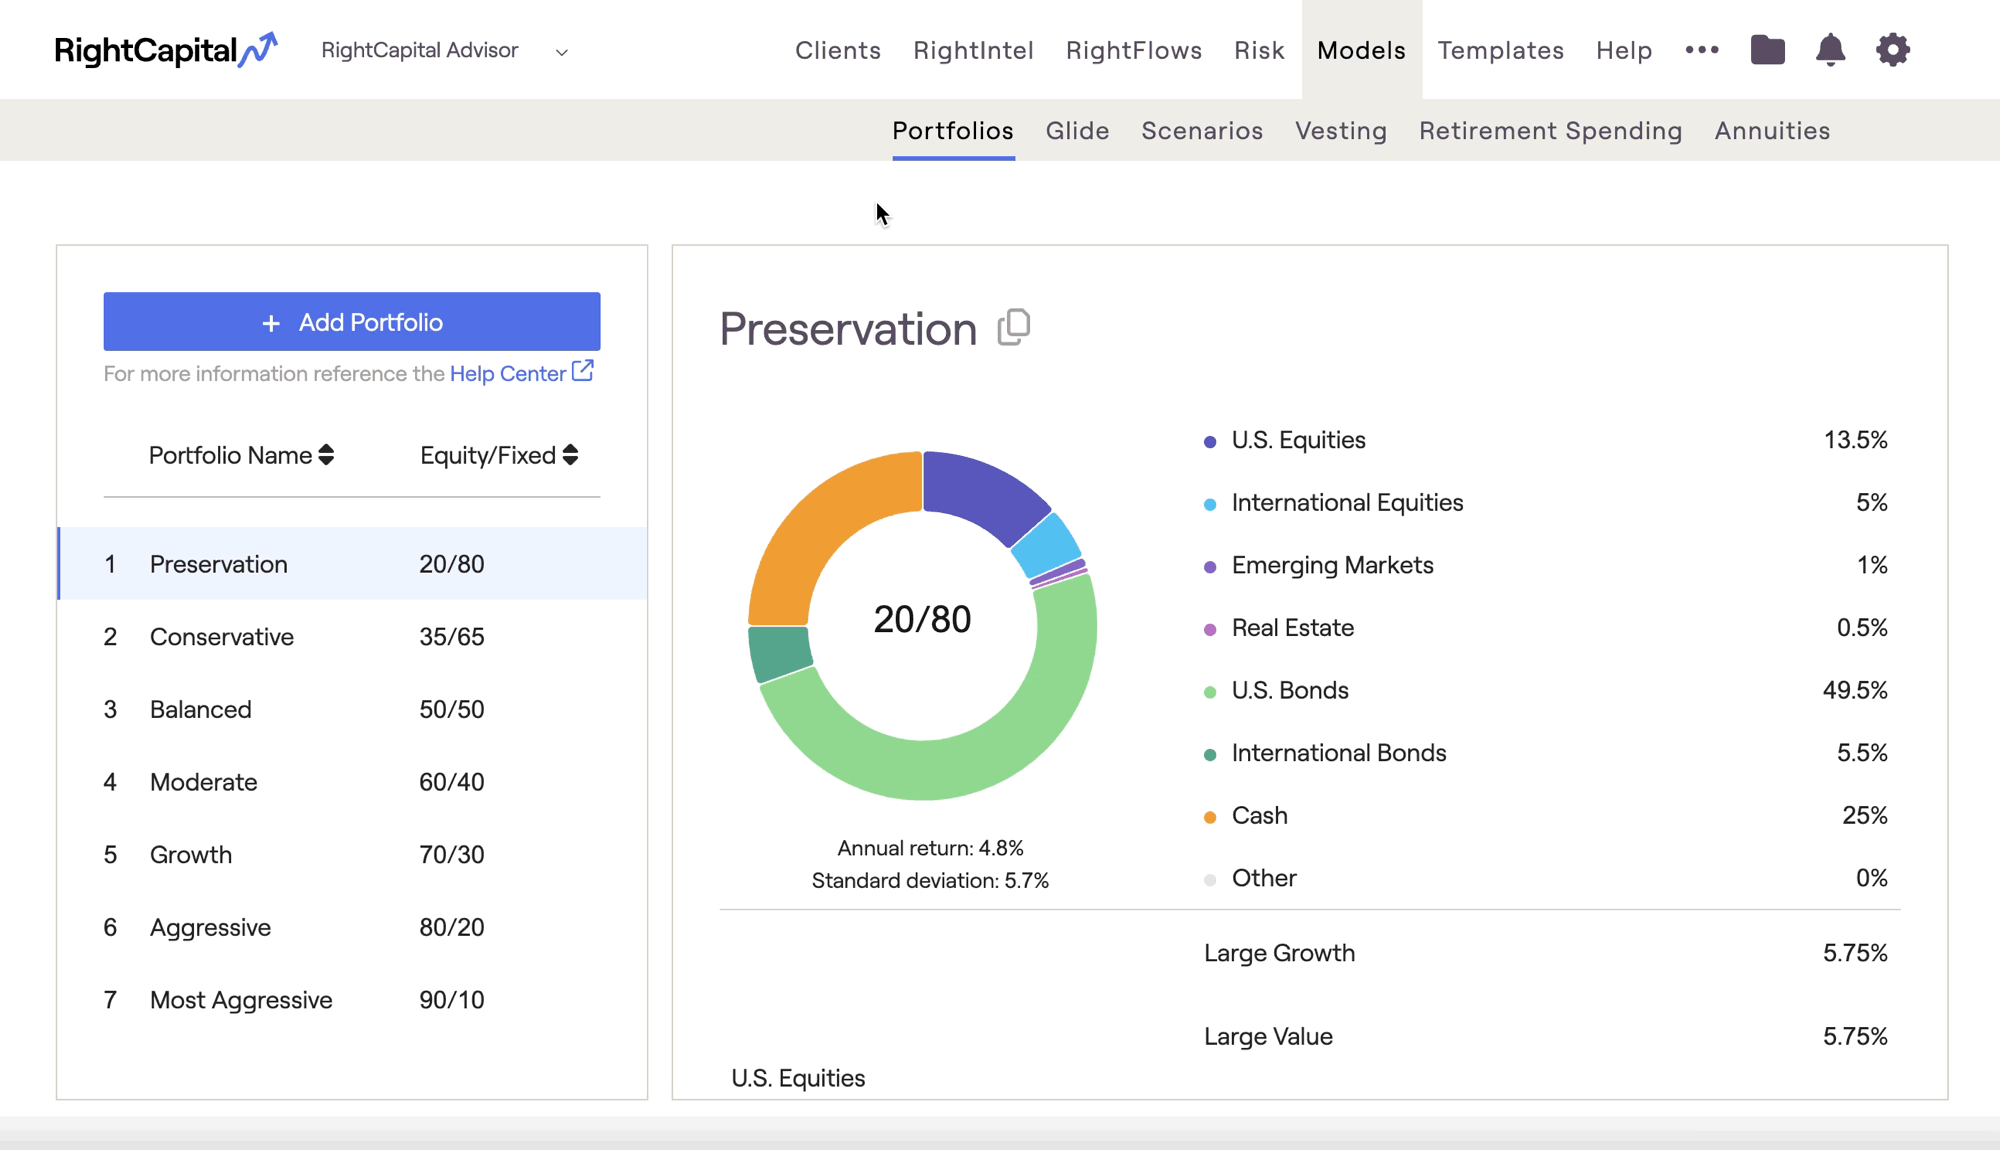This screenshot has width=2000, height=1150.
Task: Open RightIntel menu
Action: tap(973, 50)
